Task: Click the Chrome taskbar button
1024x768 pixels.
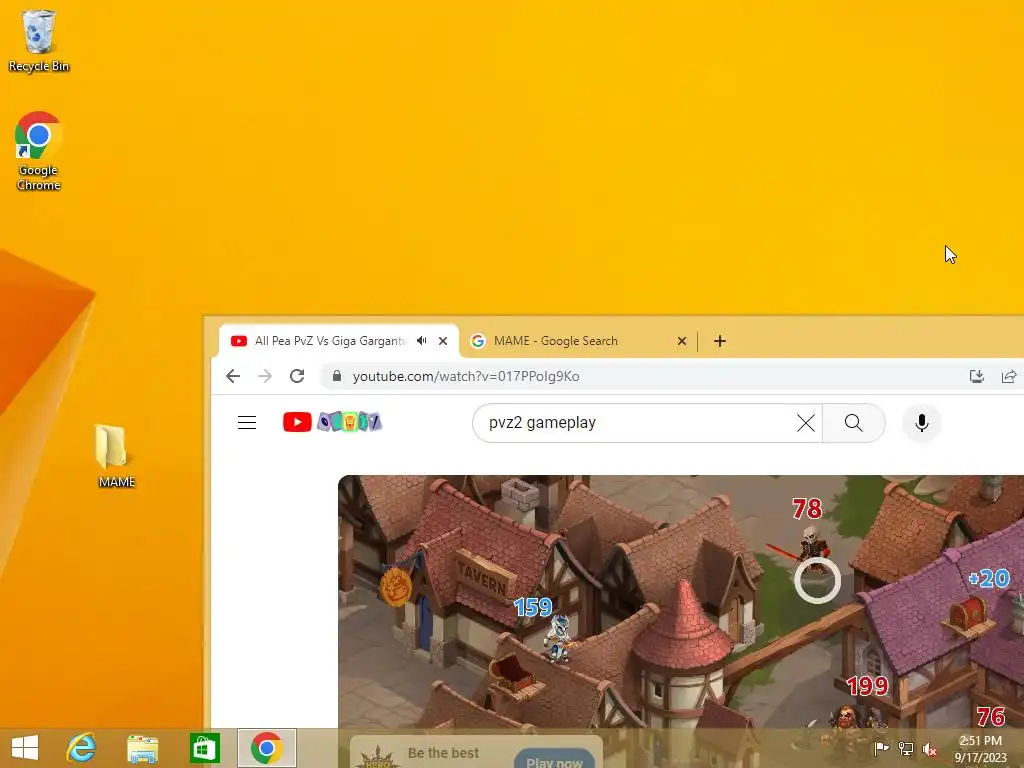Action: click(x=266, y=748)
